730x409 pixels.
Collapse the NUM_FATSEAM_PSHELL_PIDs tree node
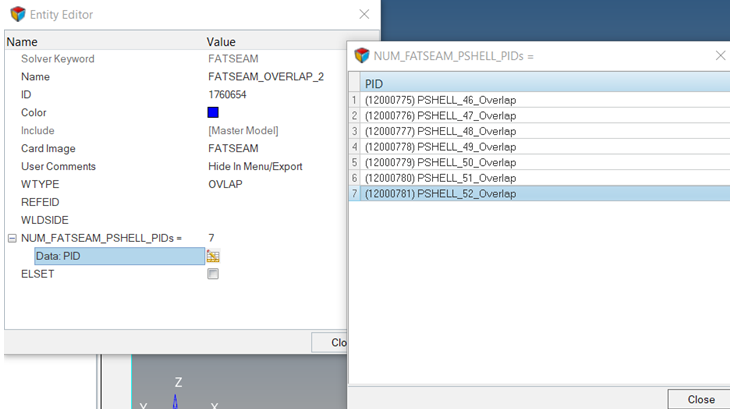(x=12, y=238)
